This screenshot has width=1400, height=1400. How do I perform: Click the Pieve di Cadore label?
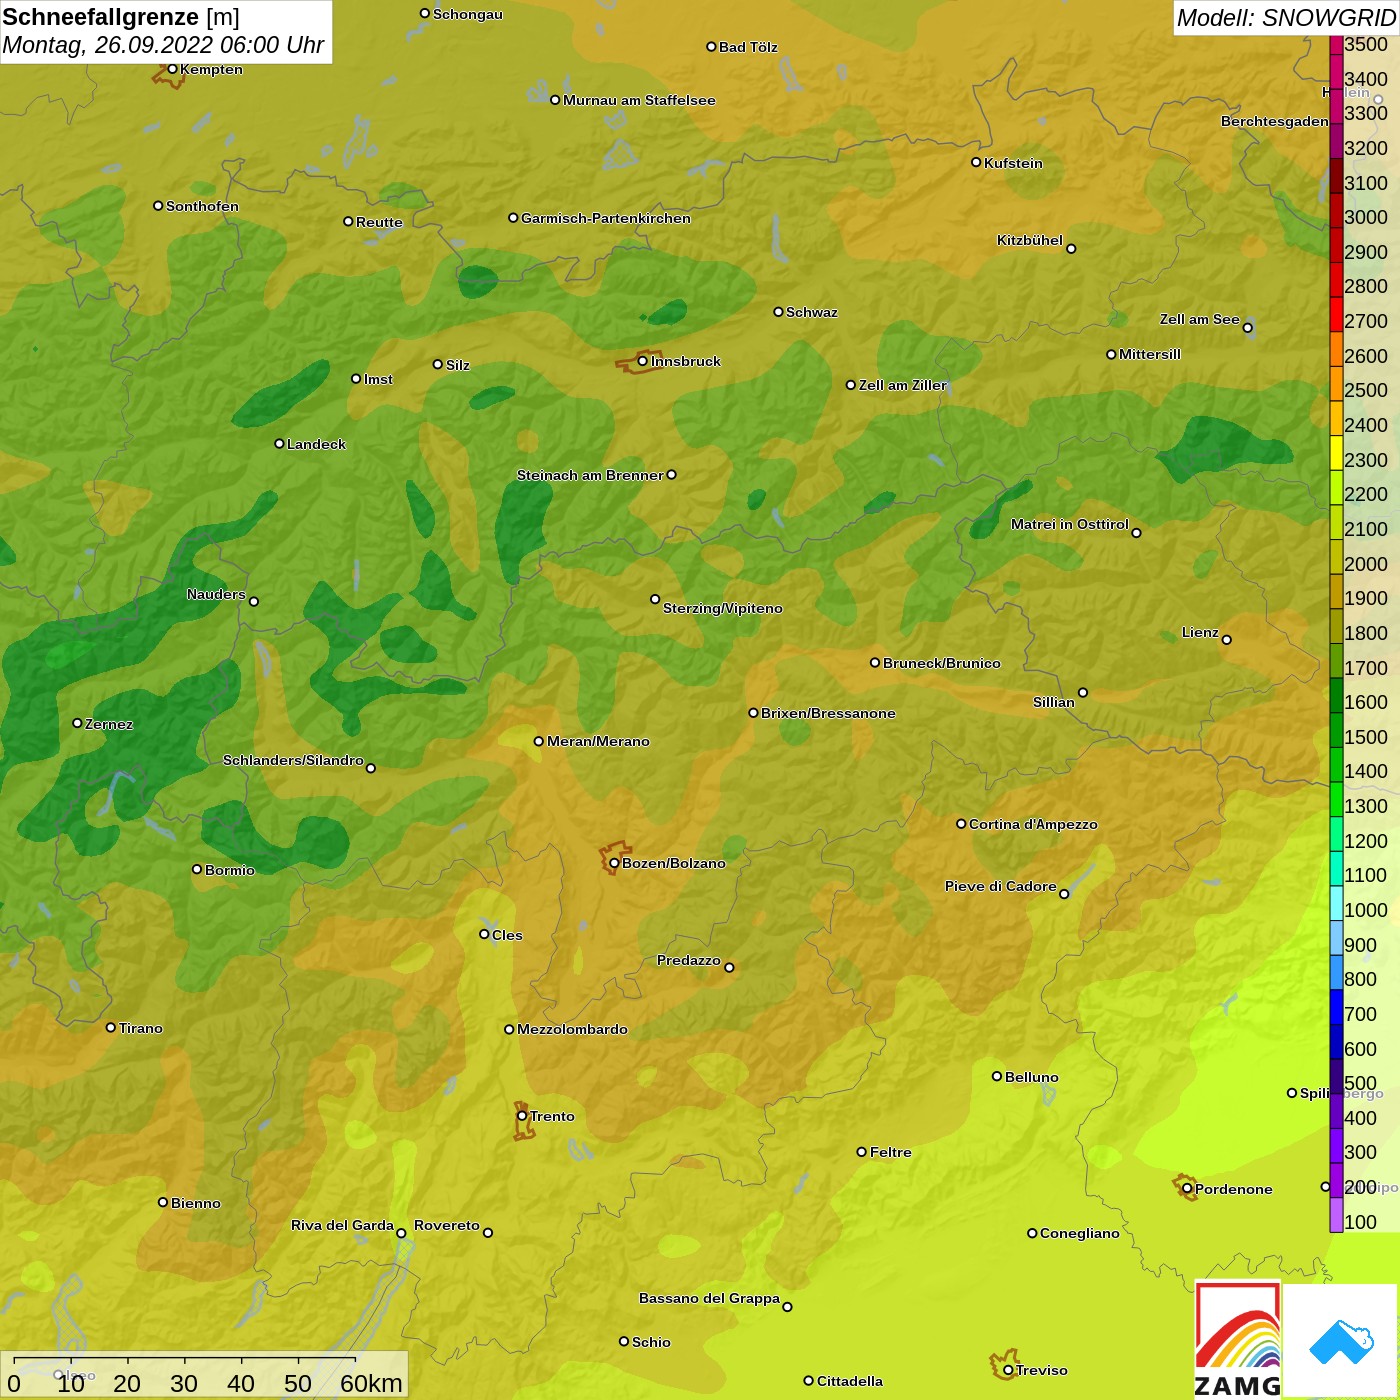click(x=1001, y=886)
